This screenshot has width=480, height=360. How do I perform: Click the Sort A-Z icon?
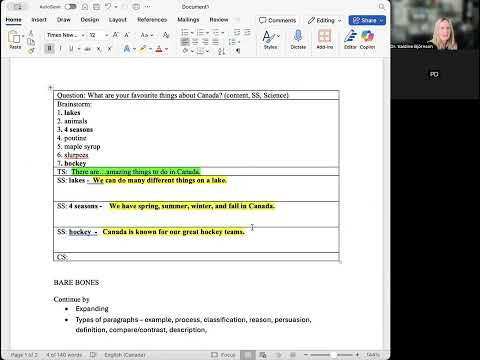pos(222,51)
